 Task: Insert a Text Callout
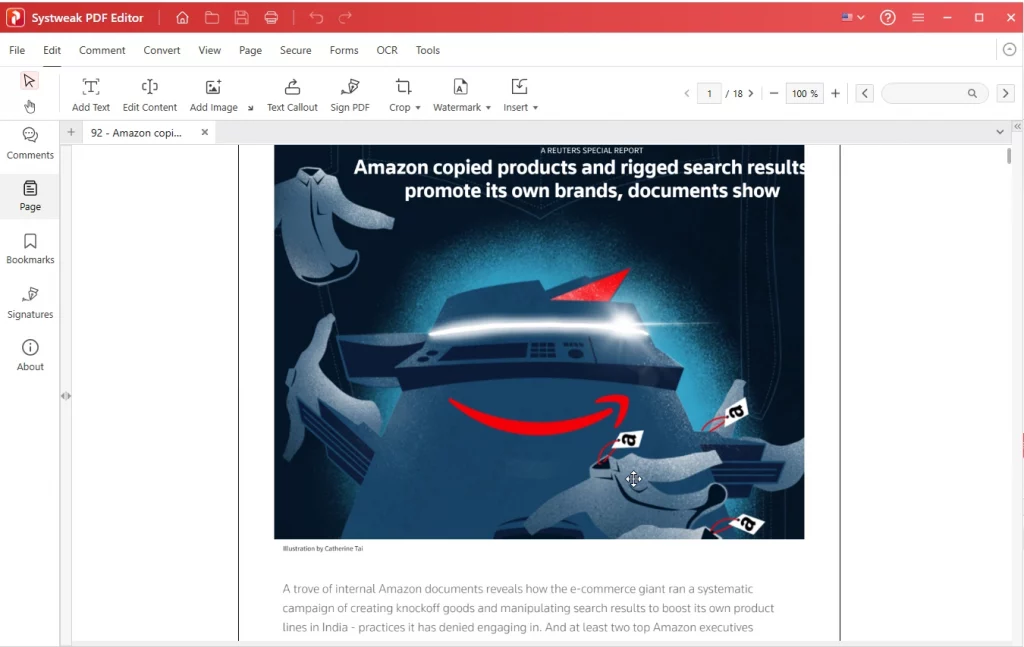tap(292, 95)
